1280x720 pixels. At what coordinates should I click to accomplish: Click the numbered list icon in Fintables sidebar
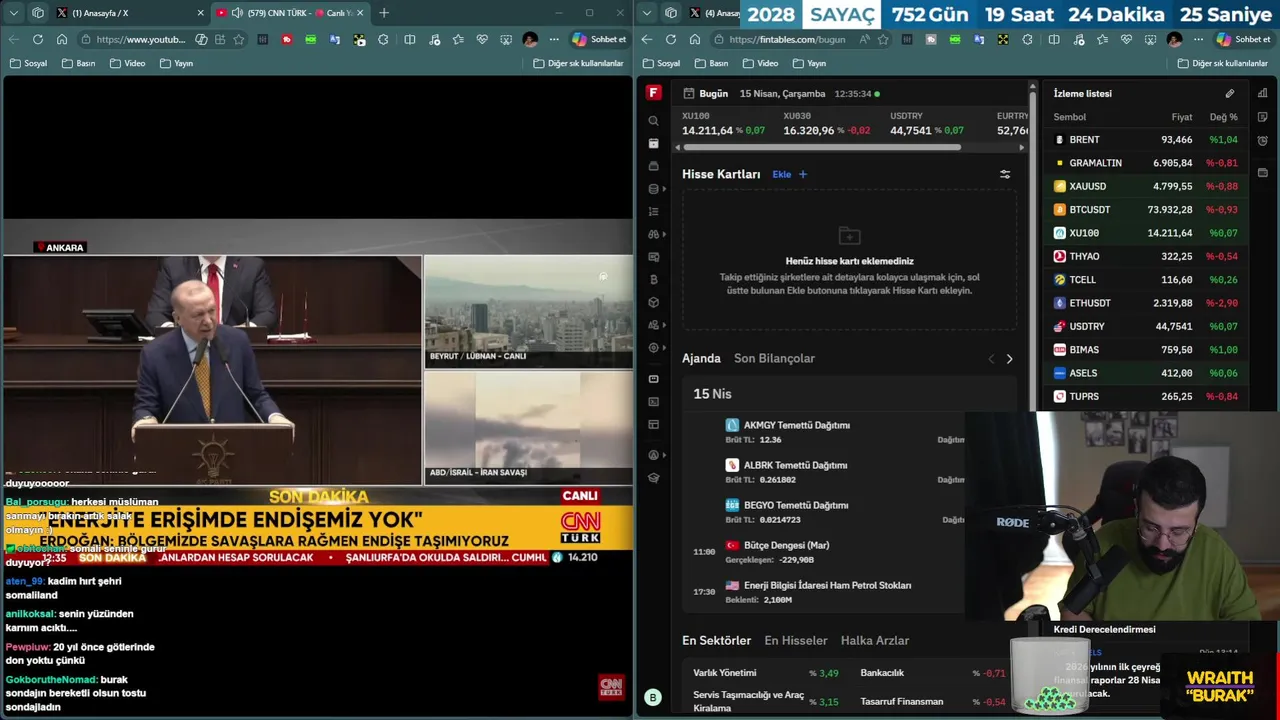(653, 212)
